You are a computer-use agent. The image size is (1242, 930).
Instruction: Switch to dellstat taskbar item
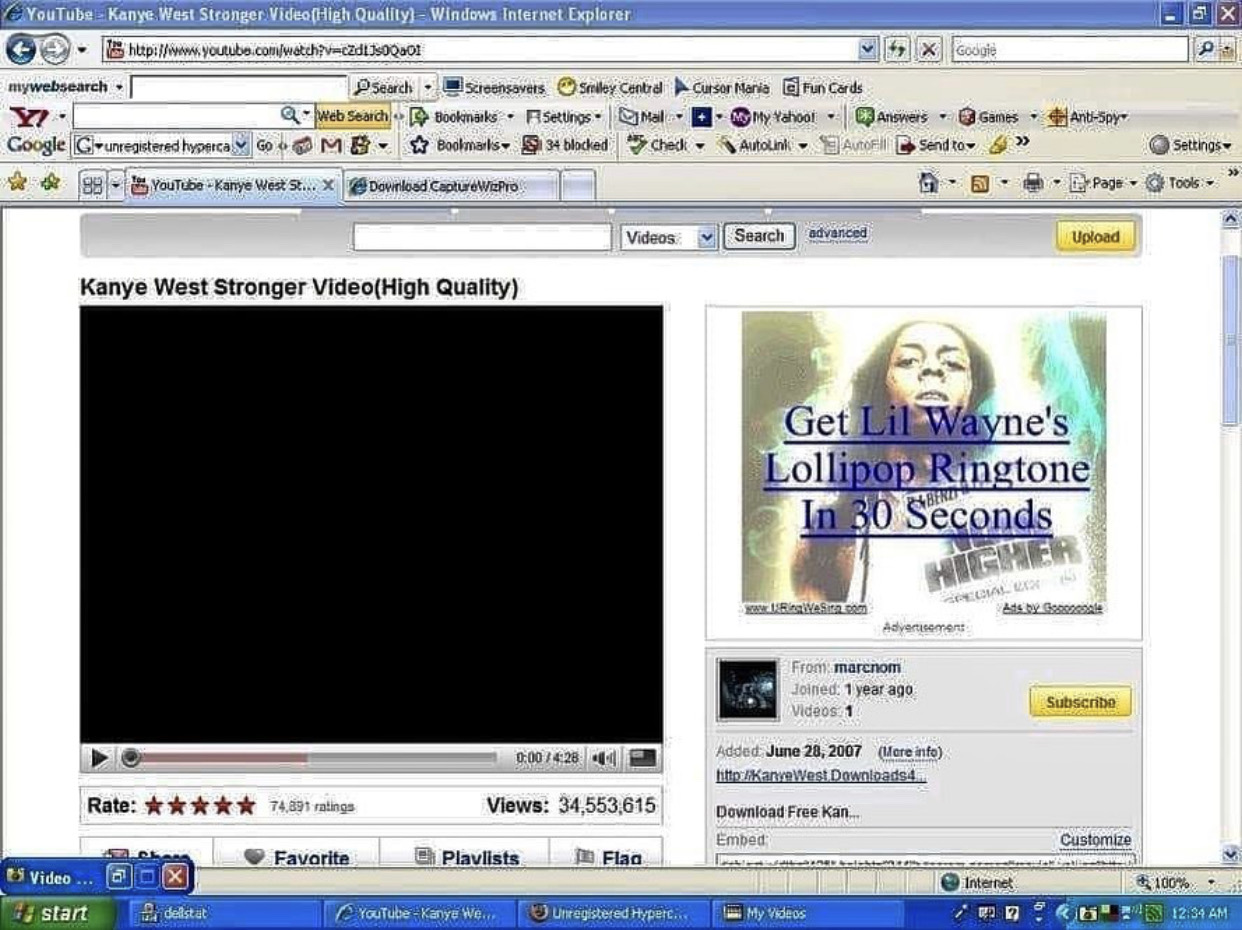coord(225,913)
